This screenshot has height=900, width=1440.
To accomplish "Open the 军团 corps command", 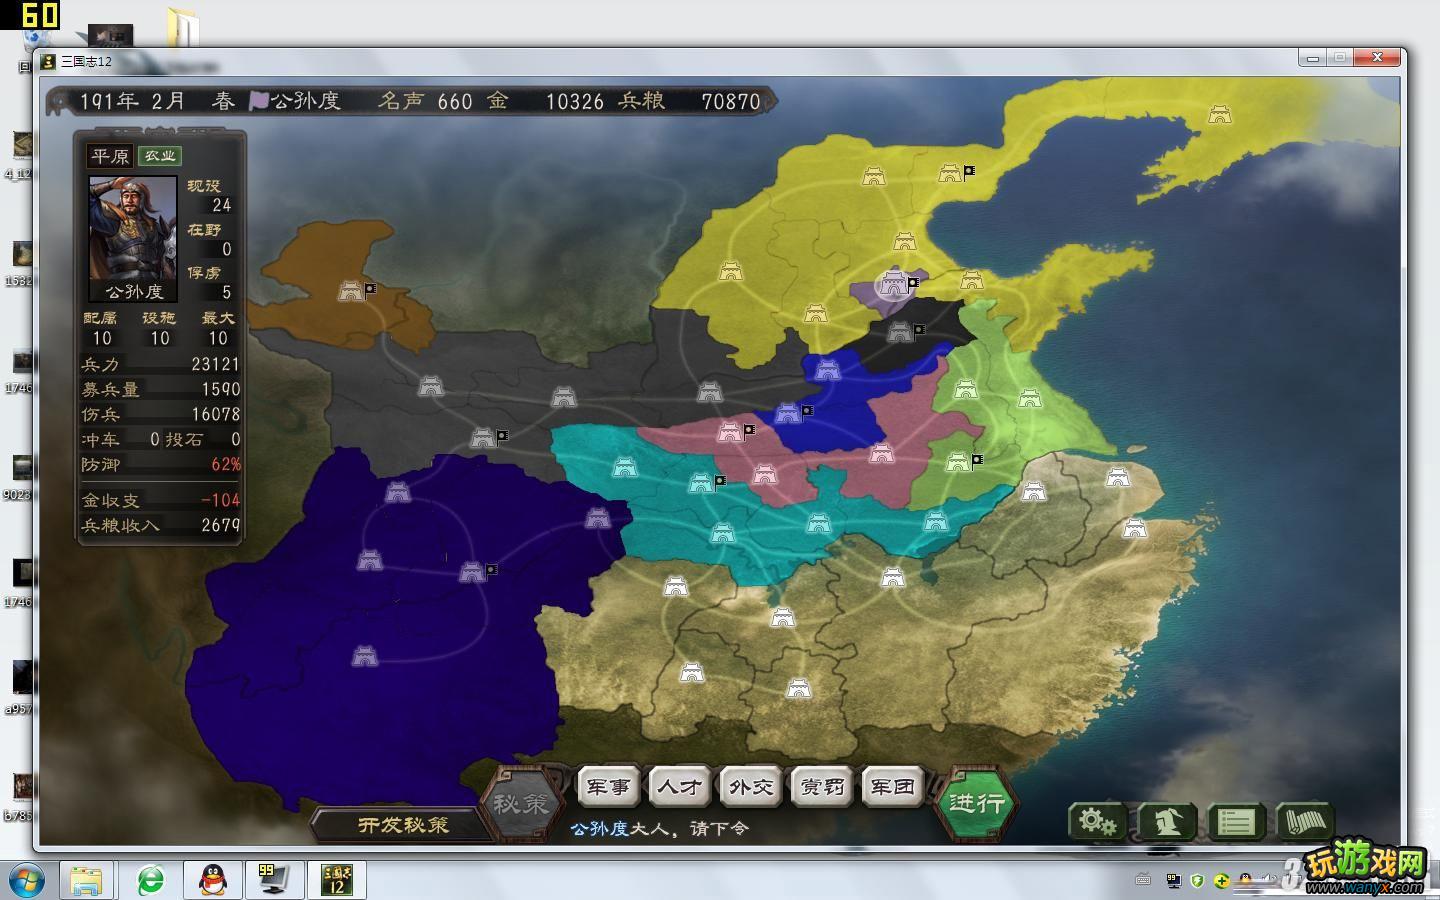I will point(892,787).
